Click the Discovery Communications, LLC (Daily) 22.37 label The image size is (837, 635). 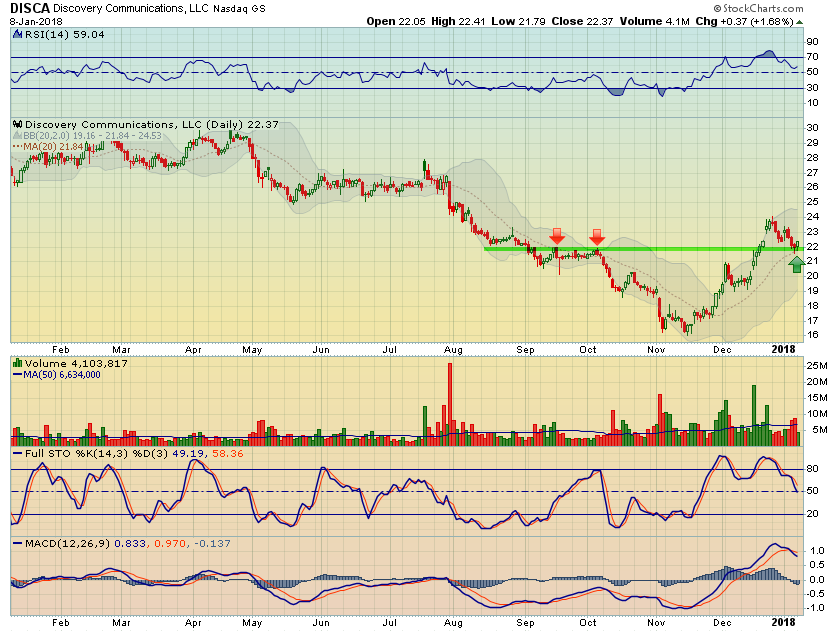[x=152, y=124]
